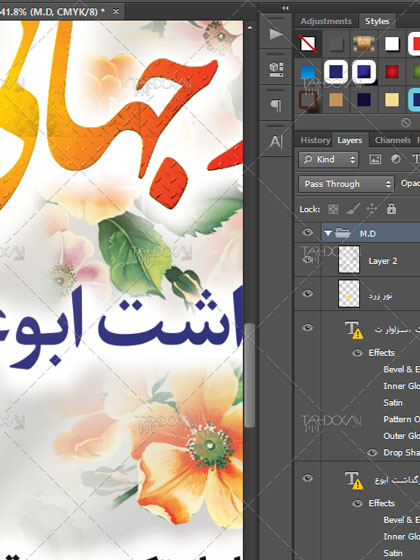Click the Clear Style icon in Styles panel
The image size is (420, 560).
coord(405,122)
